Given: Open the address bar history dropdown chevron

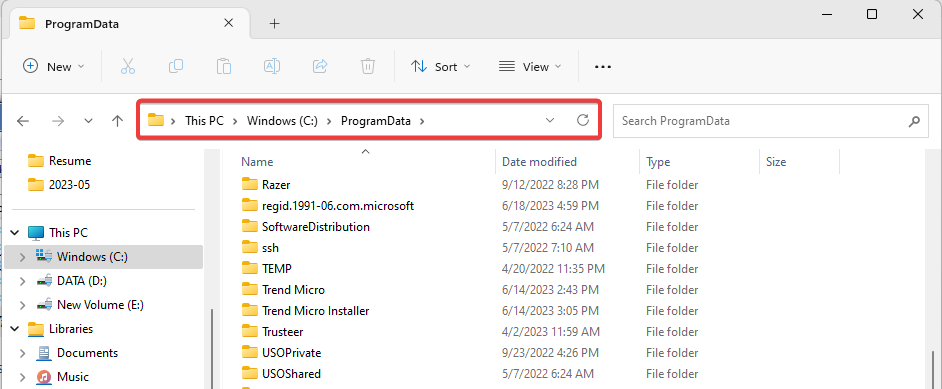Looking at the screenshot, I should [550, 121].
